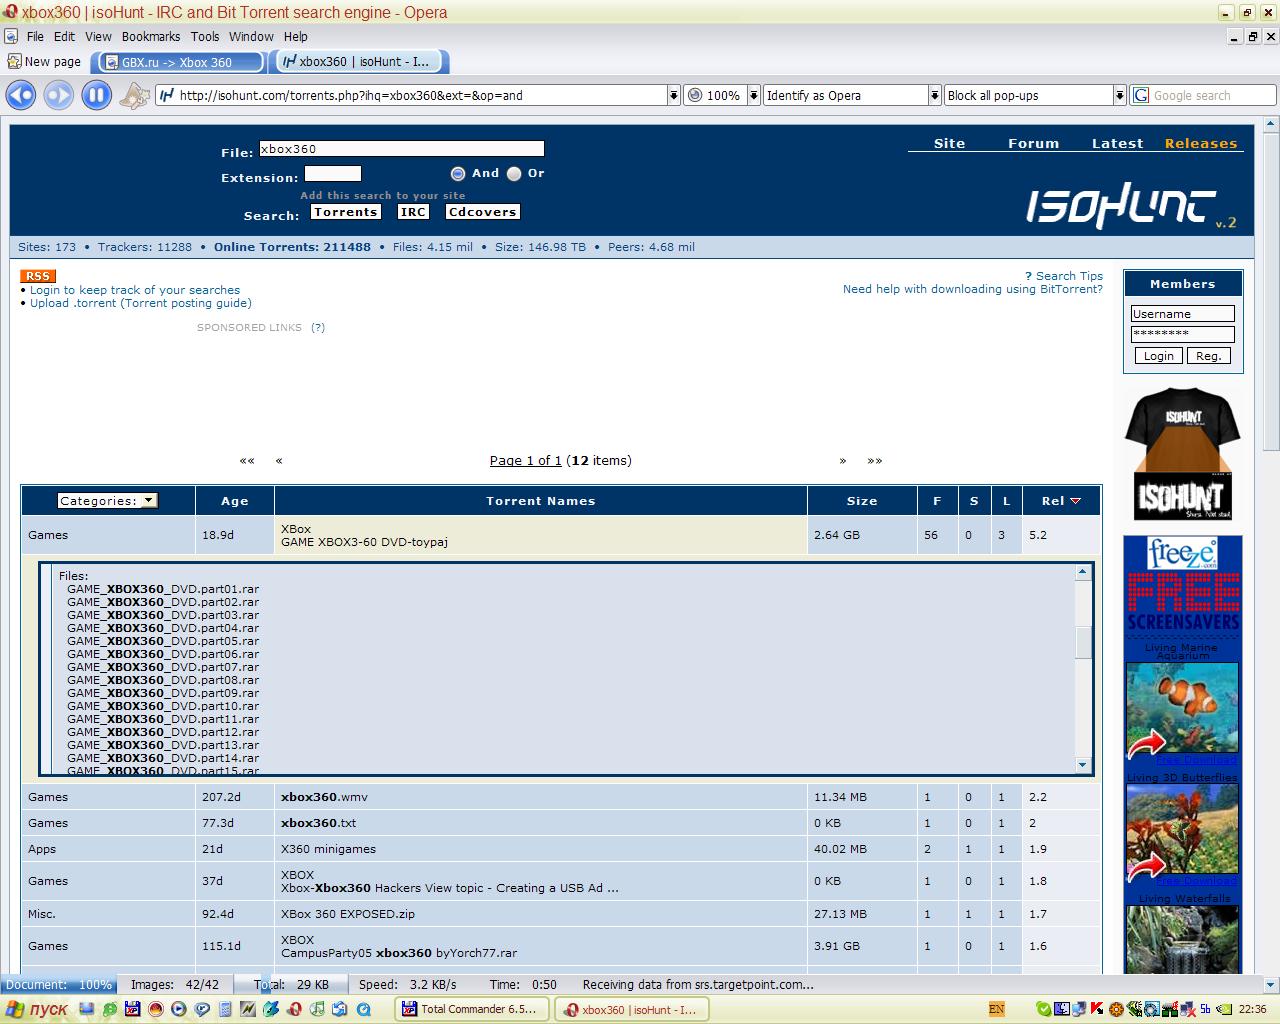Click the XBox 360 EXPOSED.zip torrent

pos(348,914)
